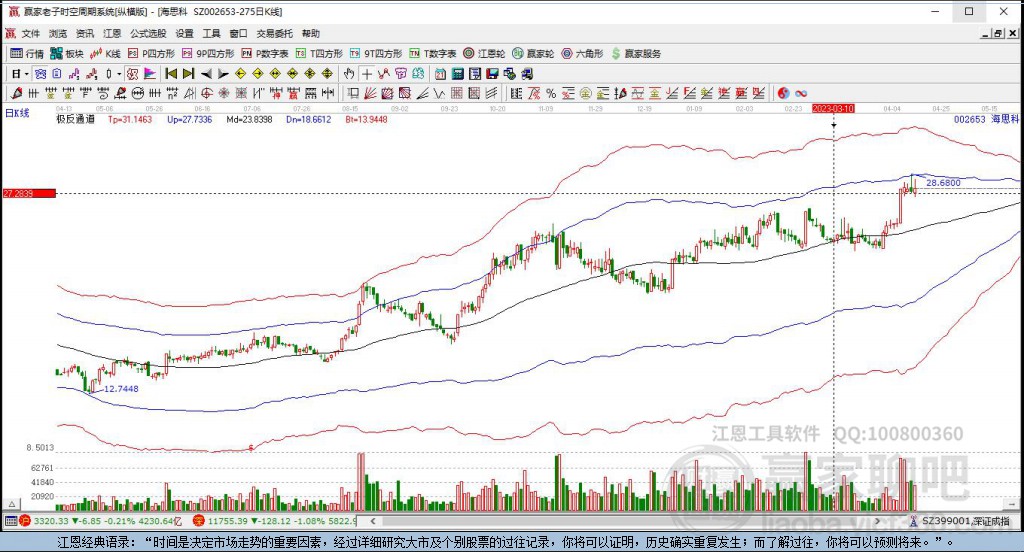1024x552 pixels.
Task: Click the infinity symbol icon
Action: tap(801, 93)
